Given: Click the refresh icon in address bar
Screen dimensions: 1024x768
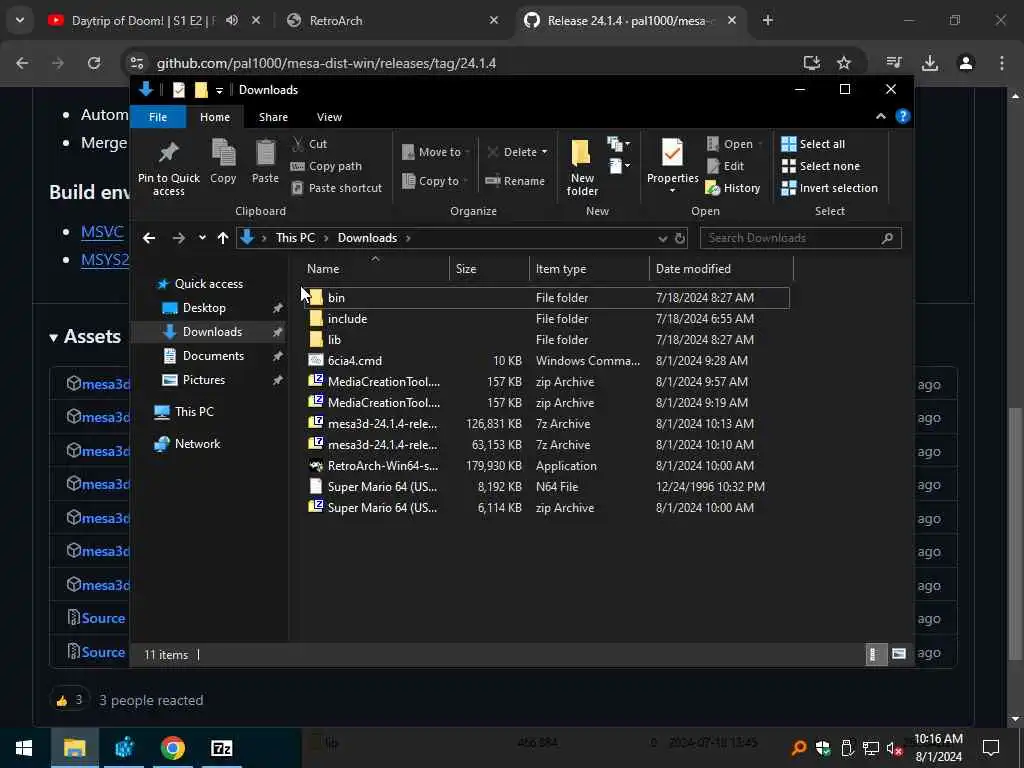Looking at the screenshot, I should [x=679, y=238].
